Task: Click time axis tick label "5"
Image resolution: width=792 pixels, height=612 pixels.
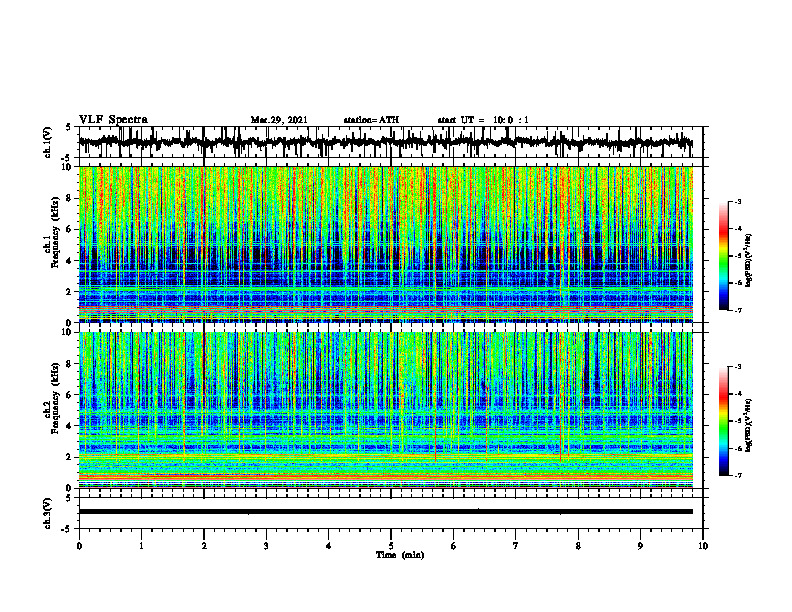Action: click(391, 546)
